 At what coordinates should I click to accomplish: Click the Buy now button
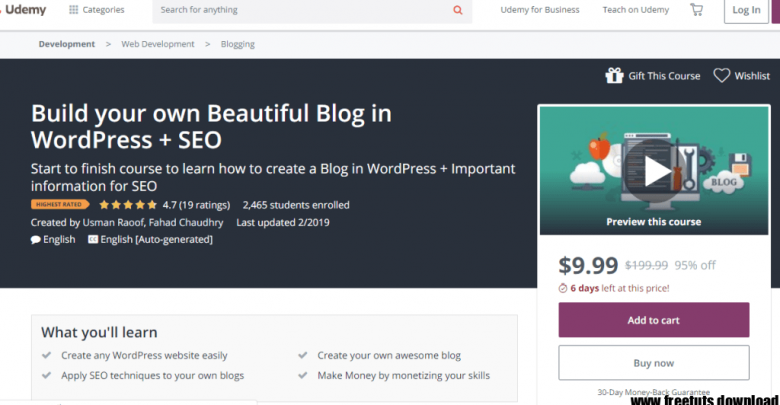click(x=654, y=363)
